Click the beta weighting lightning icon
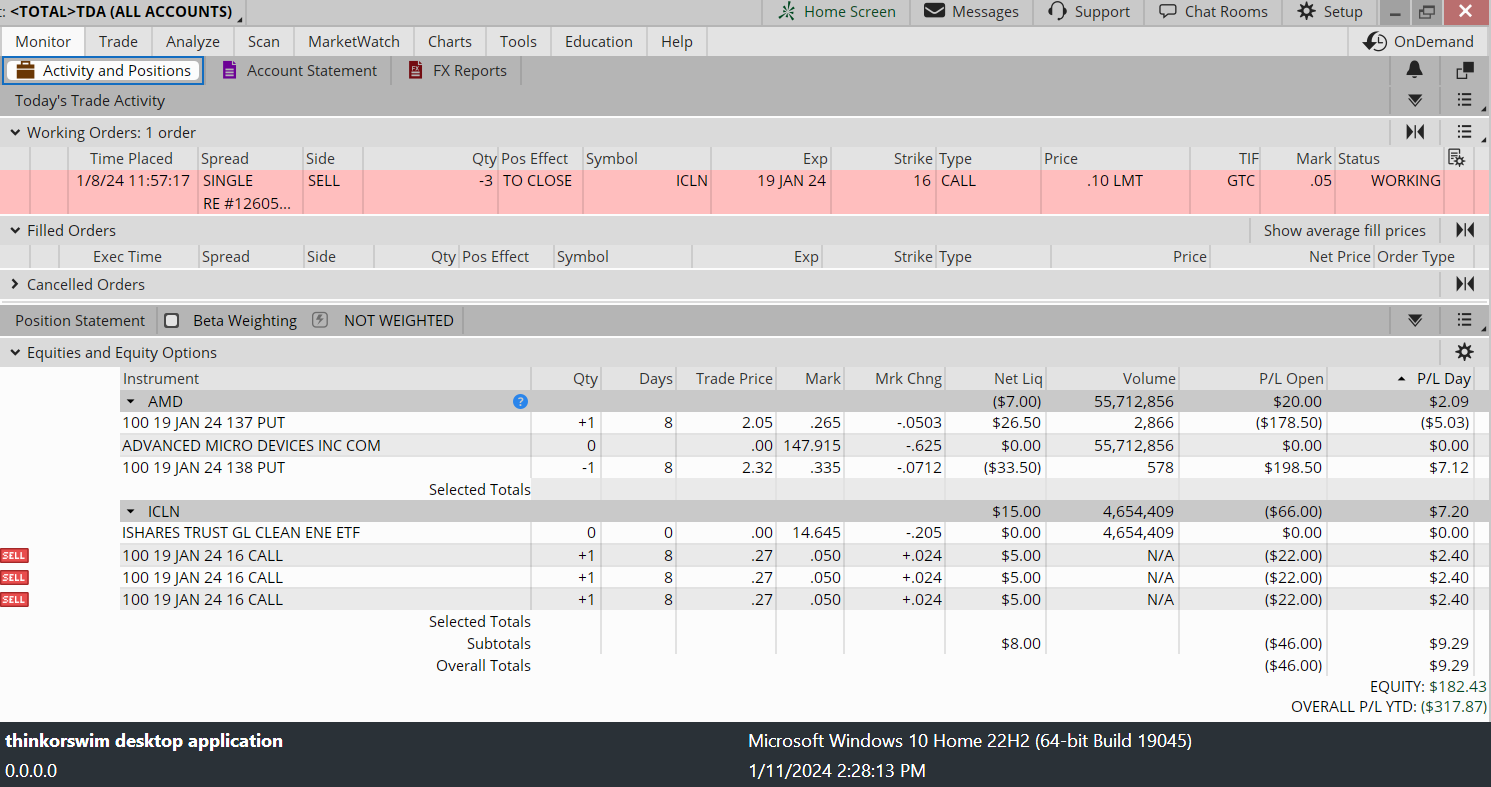The height and width of the screenshot is (787, 1491). (320, 320)
